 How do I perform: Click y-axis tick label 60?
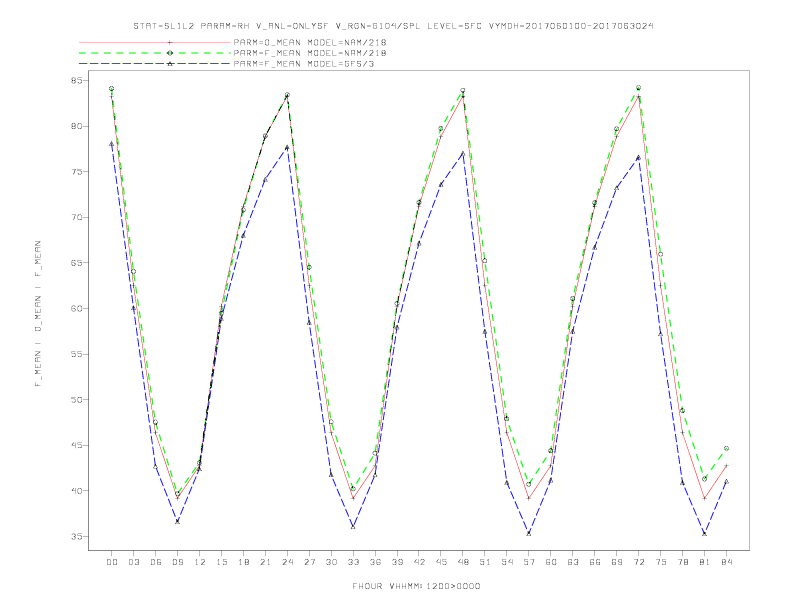coord(76,309)
